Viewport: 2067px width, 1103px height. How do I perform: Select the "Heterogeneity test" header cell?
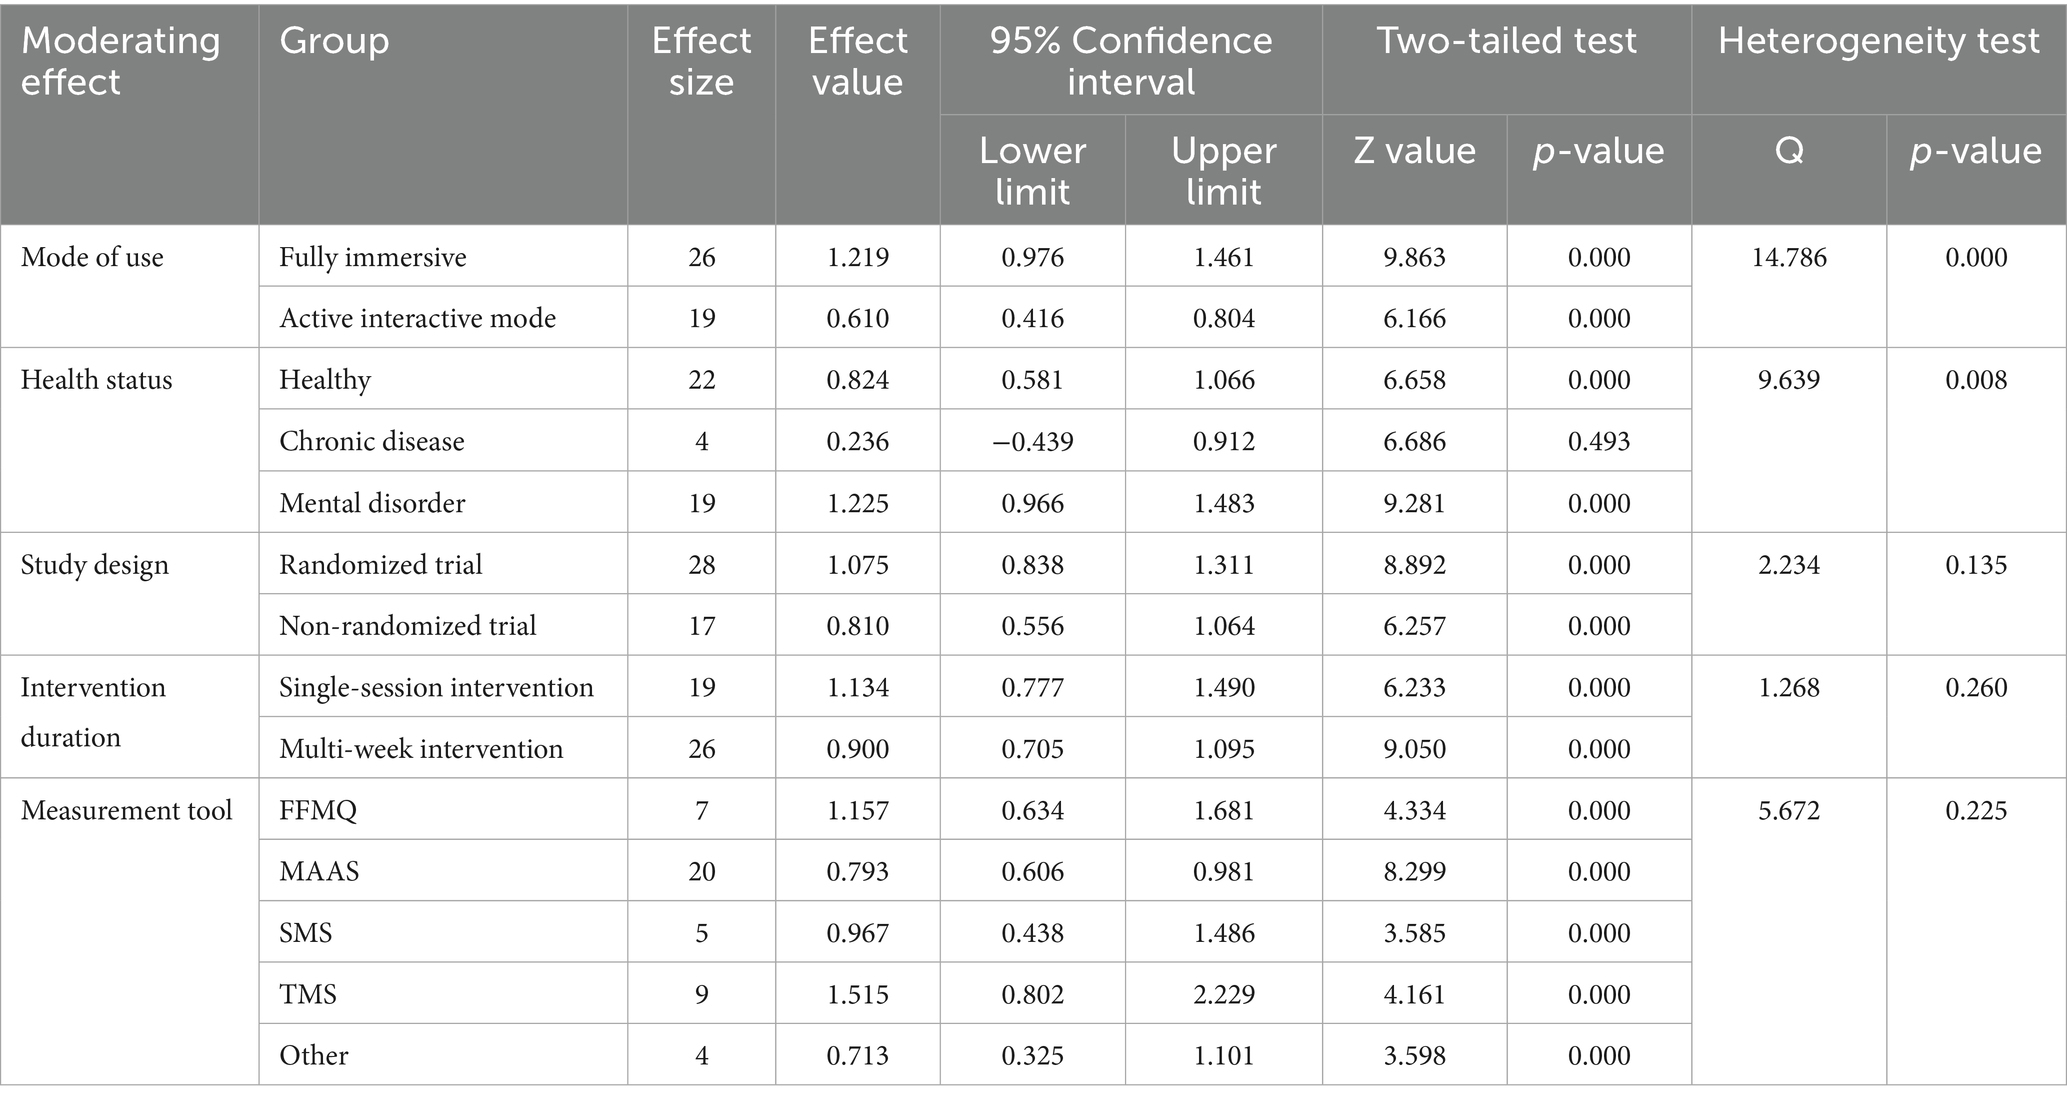1878,41
